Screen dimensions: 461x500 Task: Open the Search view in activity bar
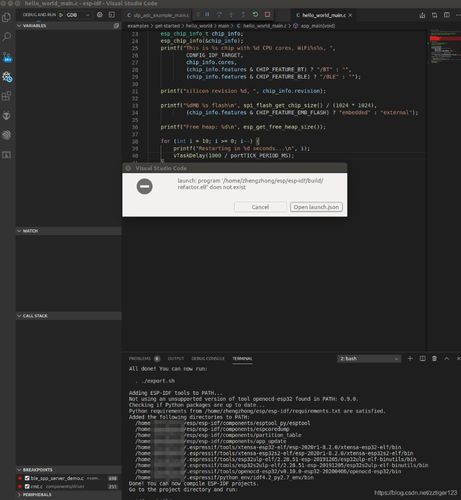click(x=7, y=37)
